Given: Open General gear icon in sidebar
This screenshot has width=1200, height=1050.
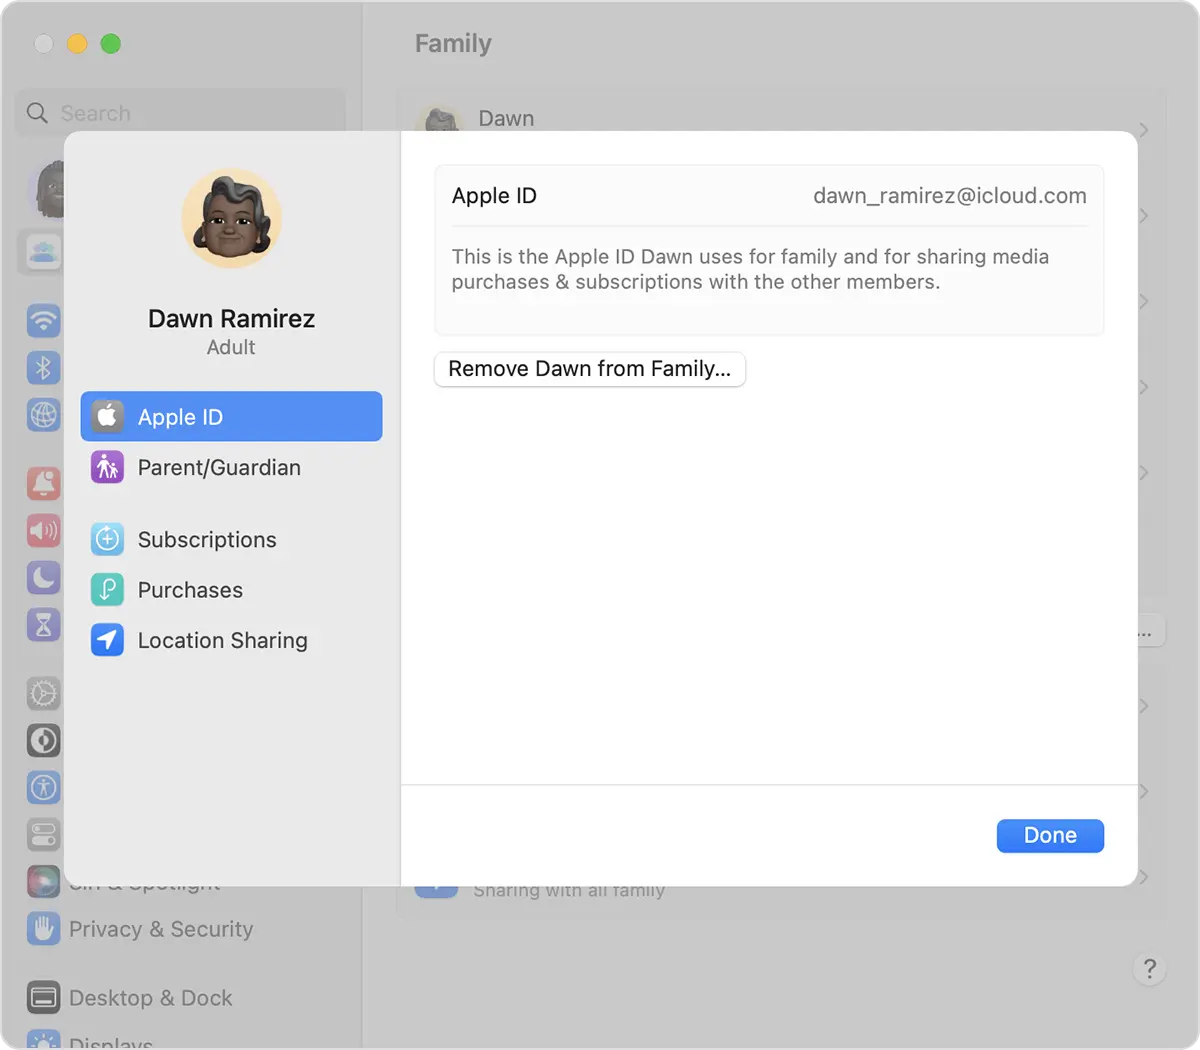Looking at the screenshot, I should pos(43,693).
